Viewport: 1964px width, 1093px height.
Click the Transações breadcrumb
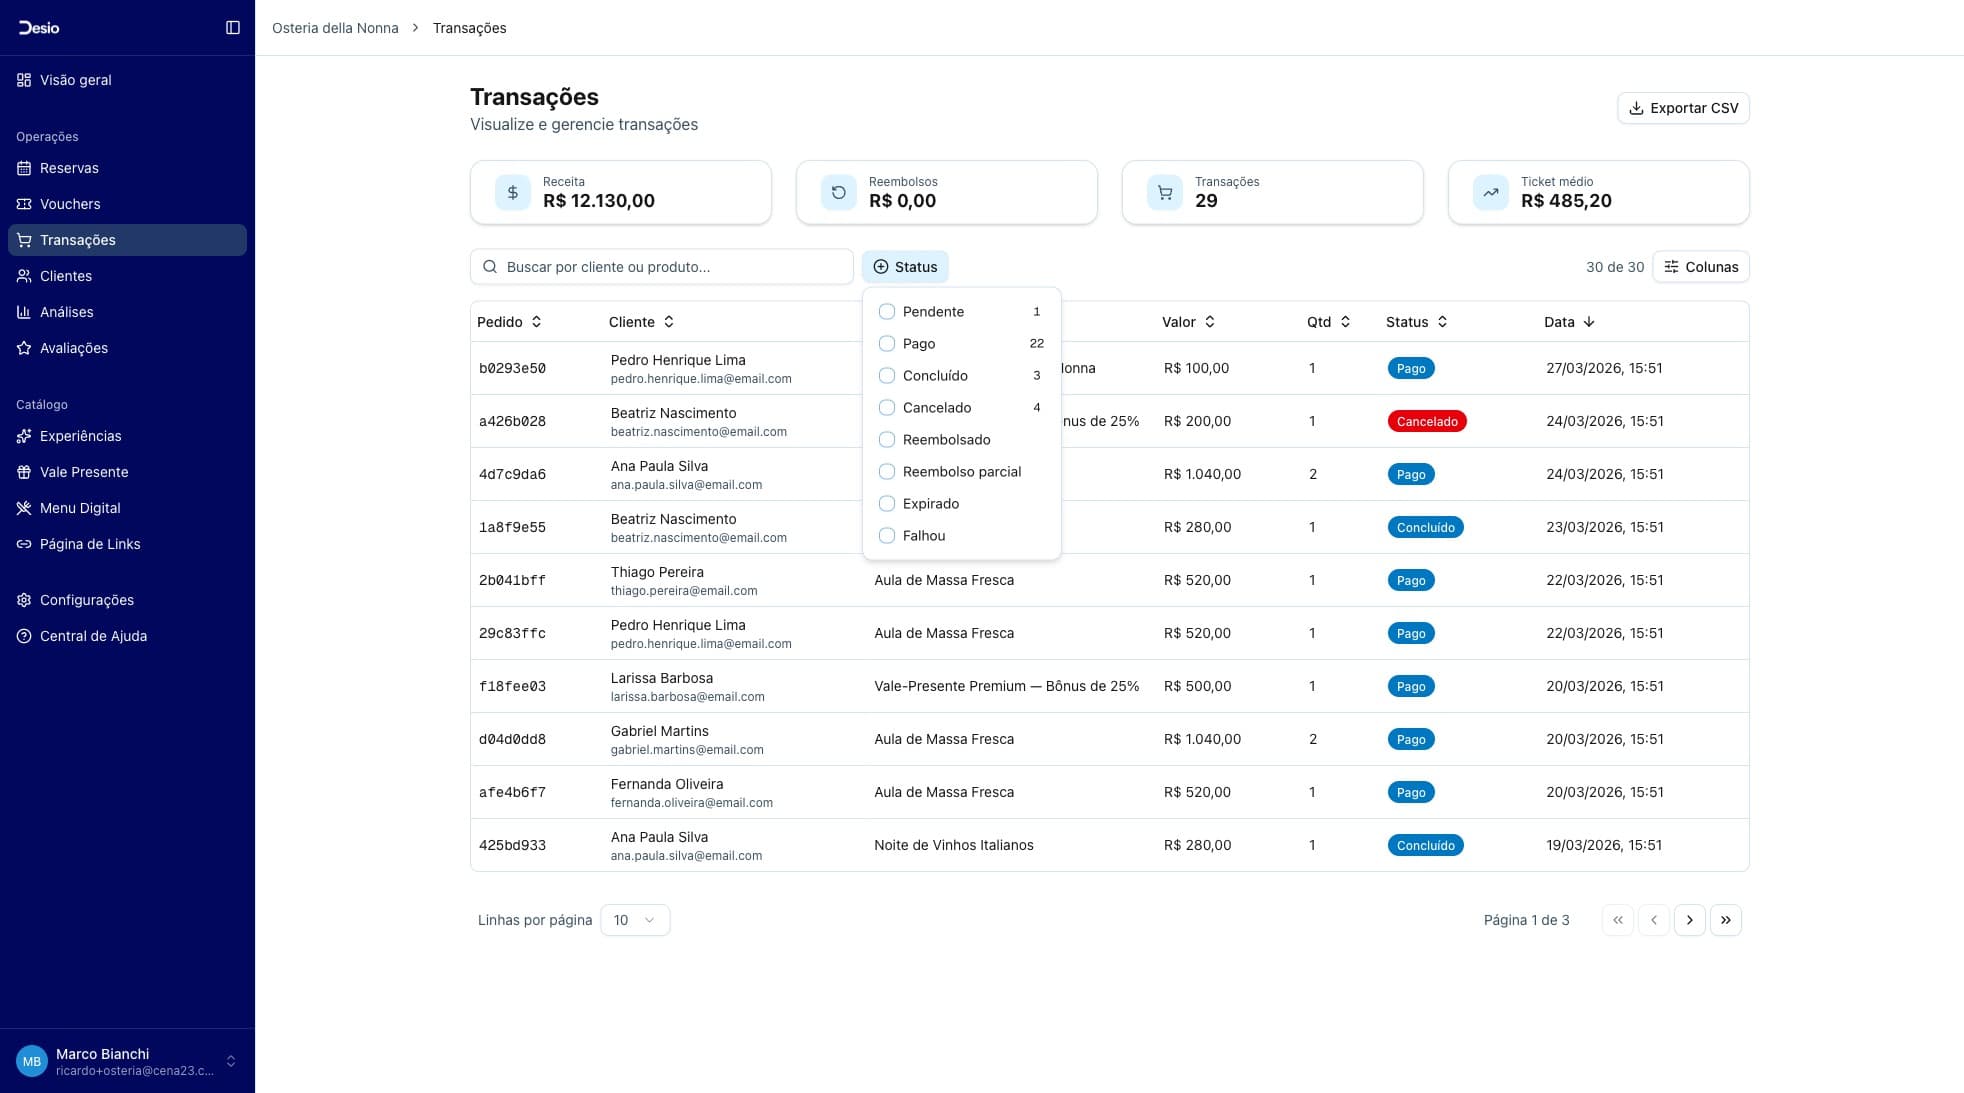pyautogui.click(x=469, y=28)
